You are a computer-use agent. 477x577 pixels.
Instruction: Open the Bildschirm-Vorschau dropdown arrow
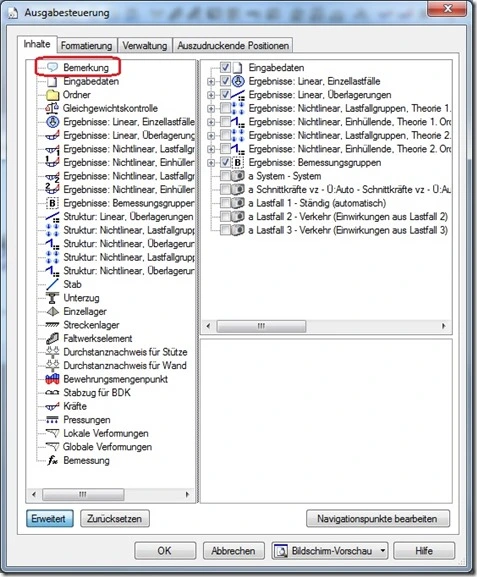click(x=383, y=551)
